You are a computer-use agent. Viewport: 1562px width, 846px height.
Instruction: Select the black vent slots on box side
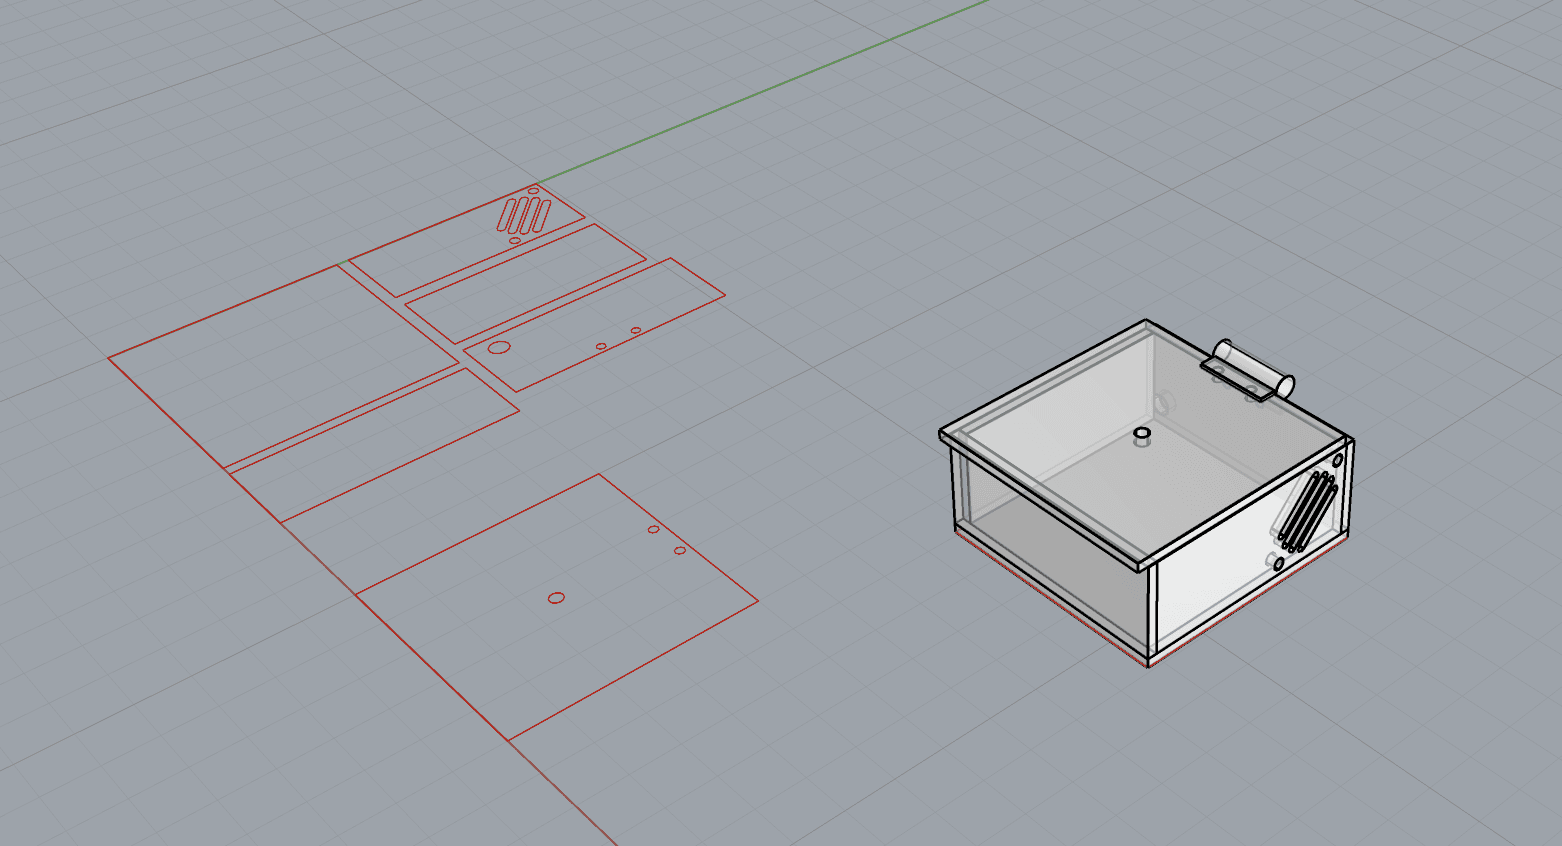pos(1309,512)
